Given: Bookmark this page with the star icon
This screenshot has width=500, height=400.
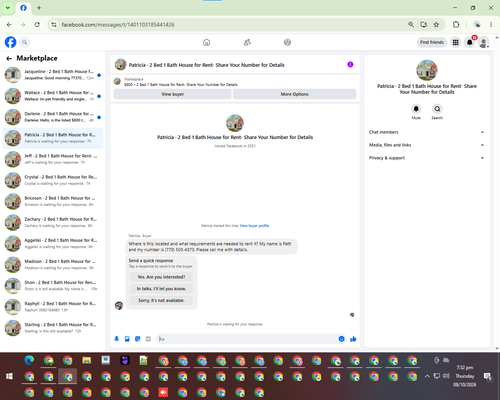Looking at the screenshot, I should tap(436, 24).
